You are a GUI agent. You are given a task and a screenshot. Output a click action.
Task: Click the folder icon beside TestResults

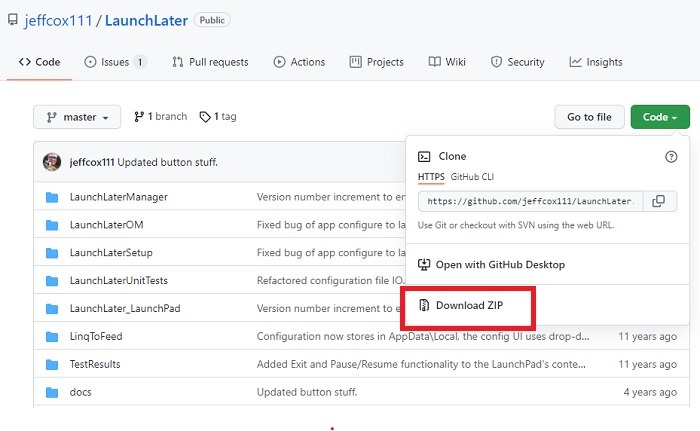coord(52,364)
